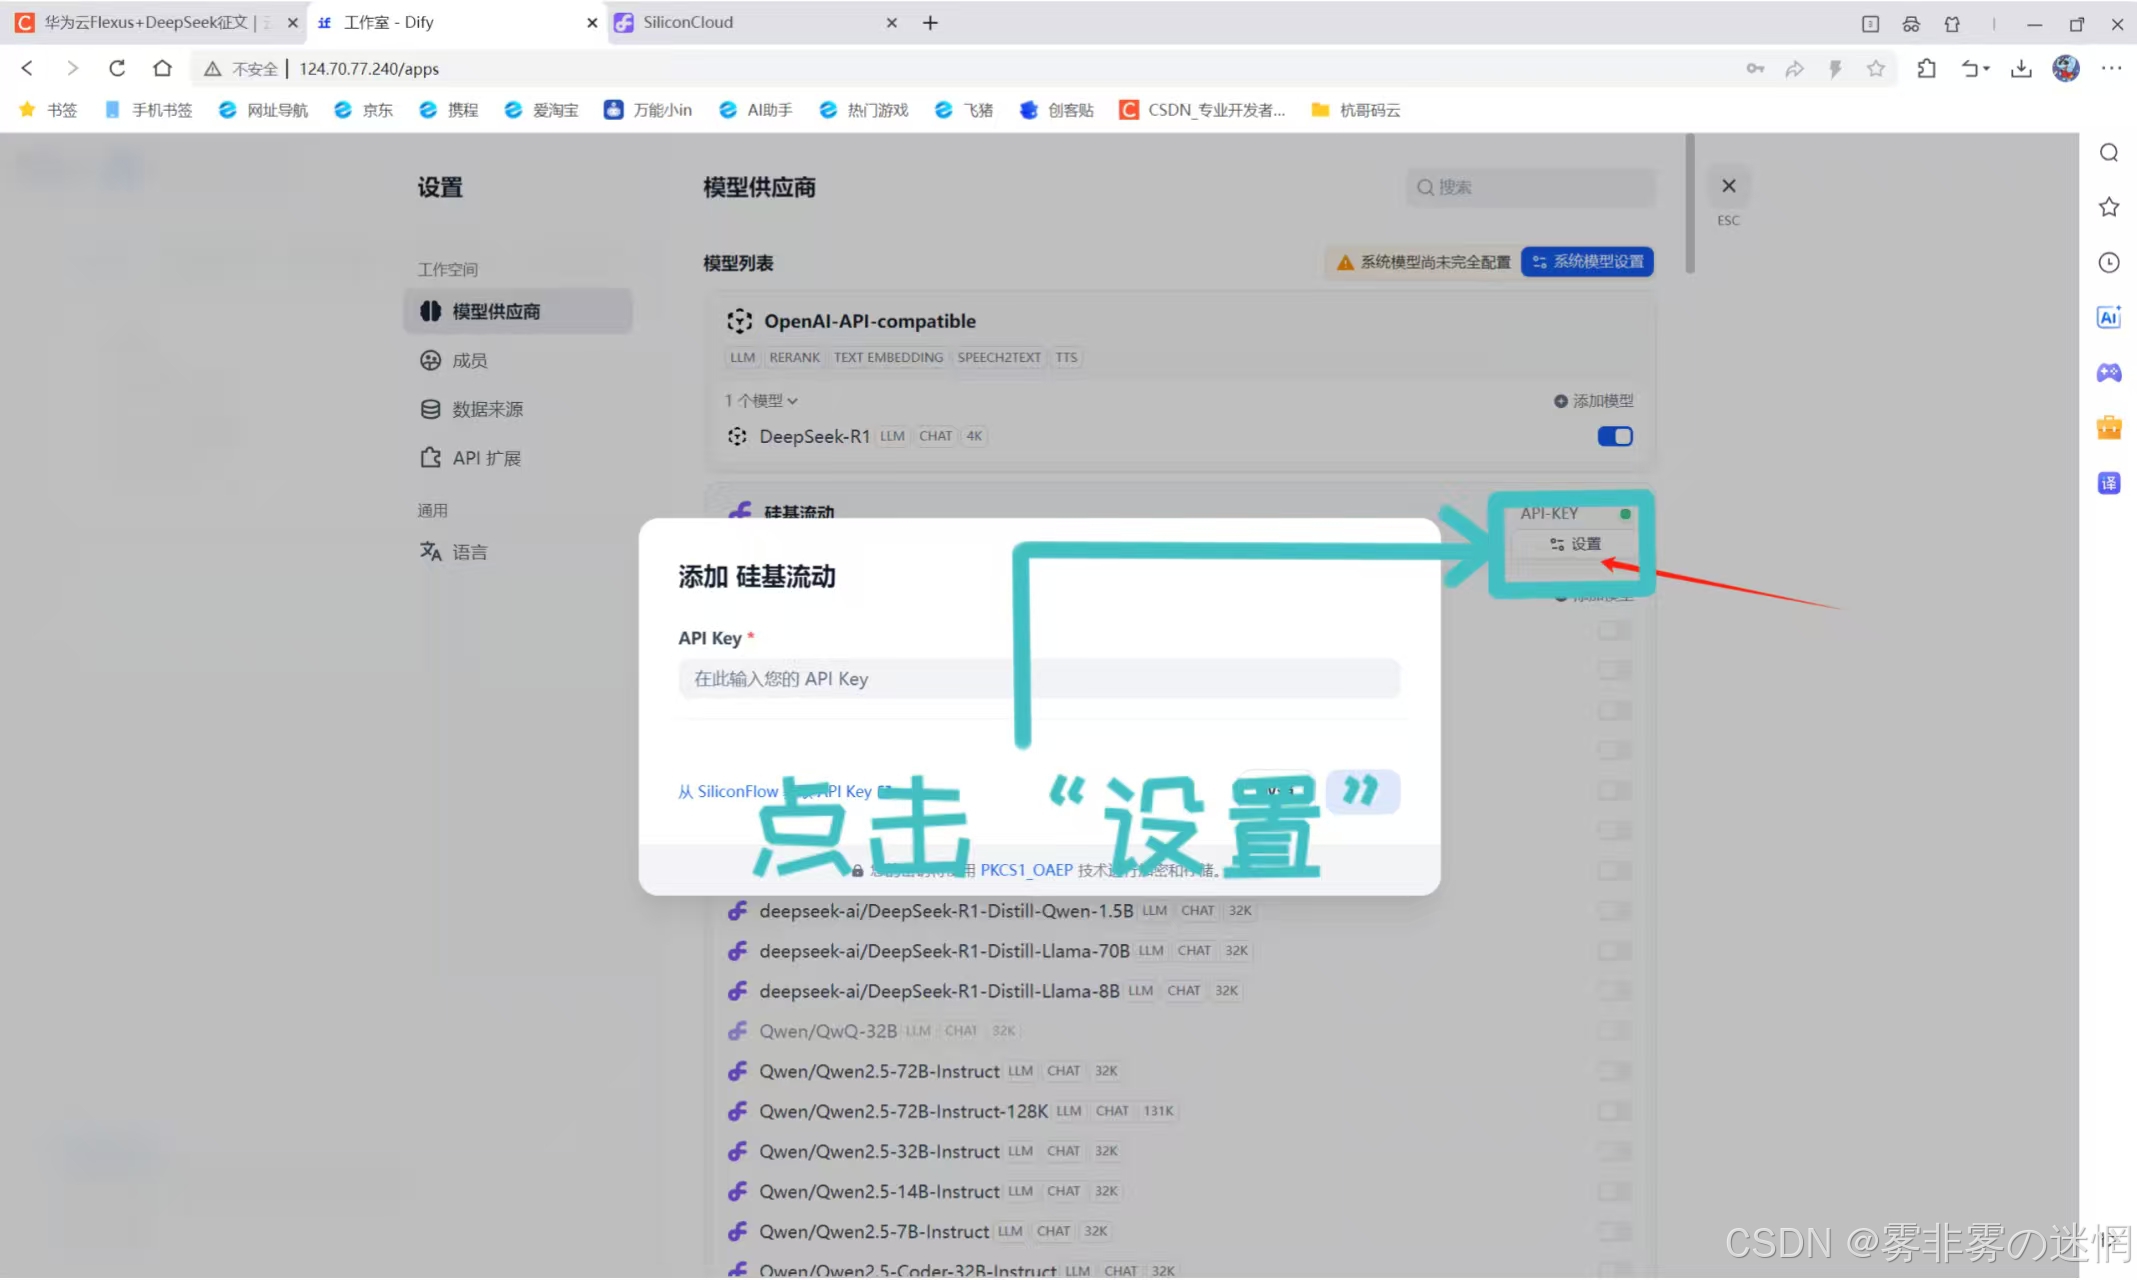Viewport: 2137px width, 1280px height.
Task: Click the not-secure warning icon
Action: pyautogui.click(x=212, y=68)
